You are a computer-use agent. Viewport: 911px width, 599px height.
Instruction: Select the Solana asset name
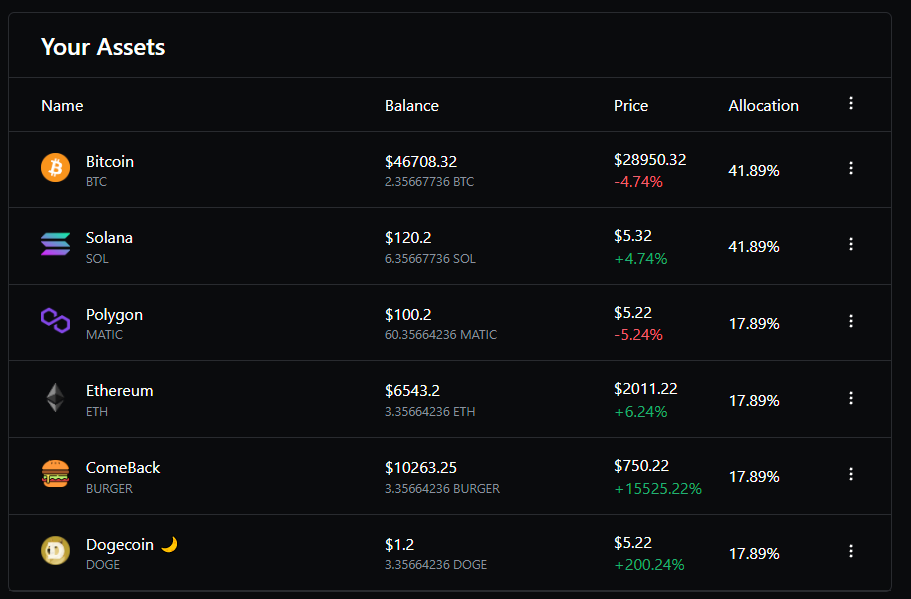tap(109, 238)
